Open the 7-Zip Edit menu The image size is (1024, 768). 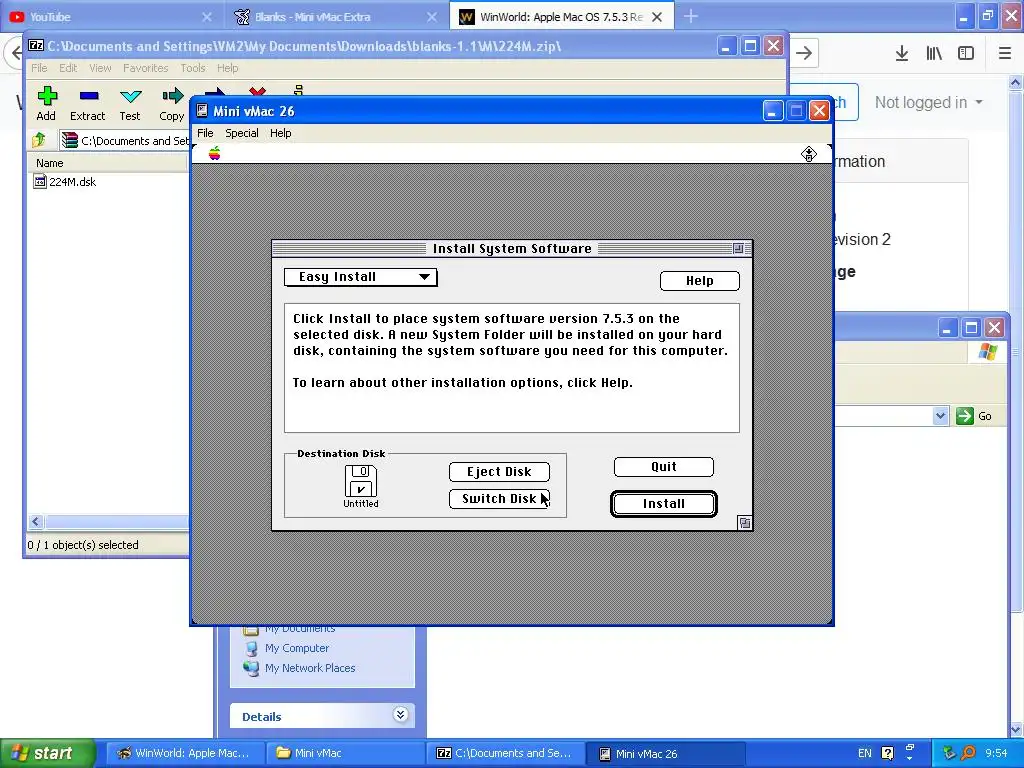(68, 68)
